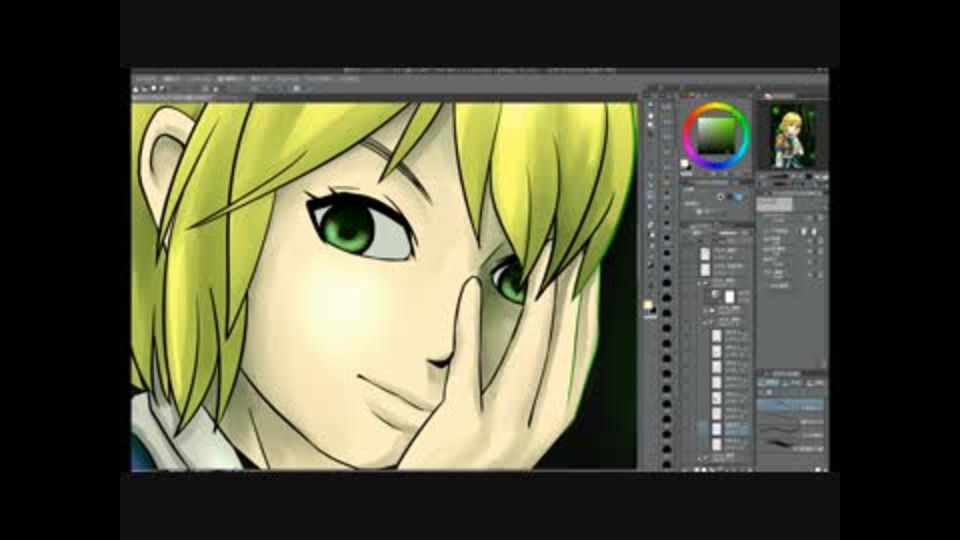Click the light gray brush preview in Tool Property

pos(774,204)
